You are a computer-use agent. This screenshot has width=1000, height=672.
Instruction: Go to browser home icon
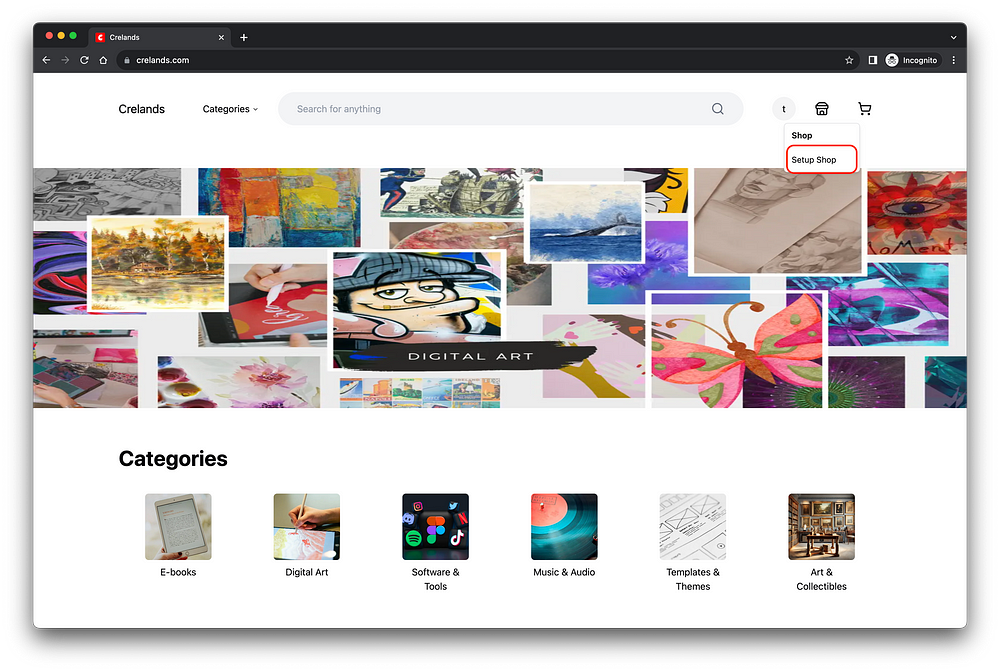pos(103,60)
